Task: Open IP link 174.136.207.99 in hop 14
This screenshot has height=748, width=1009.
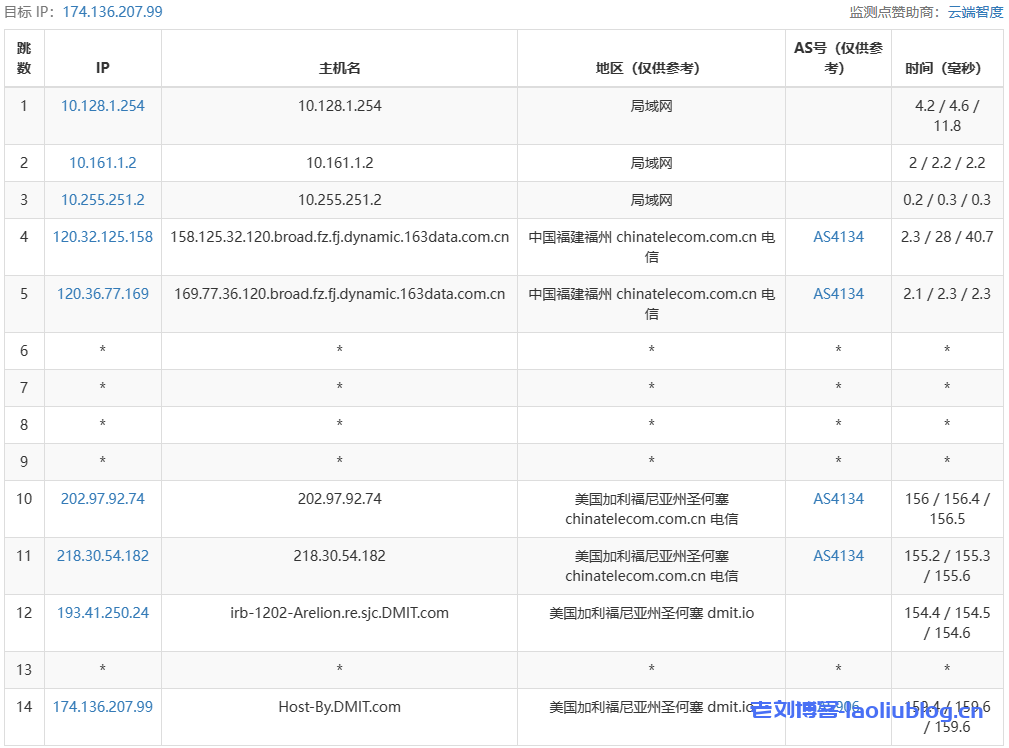Action: coord(103,706)
